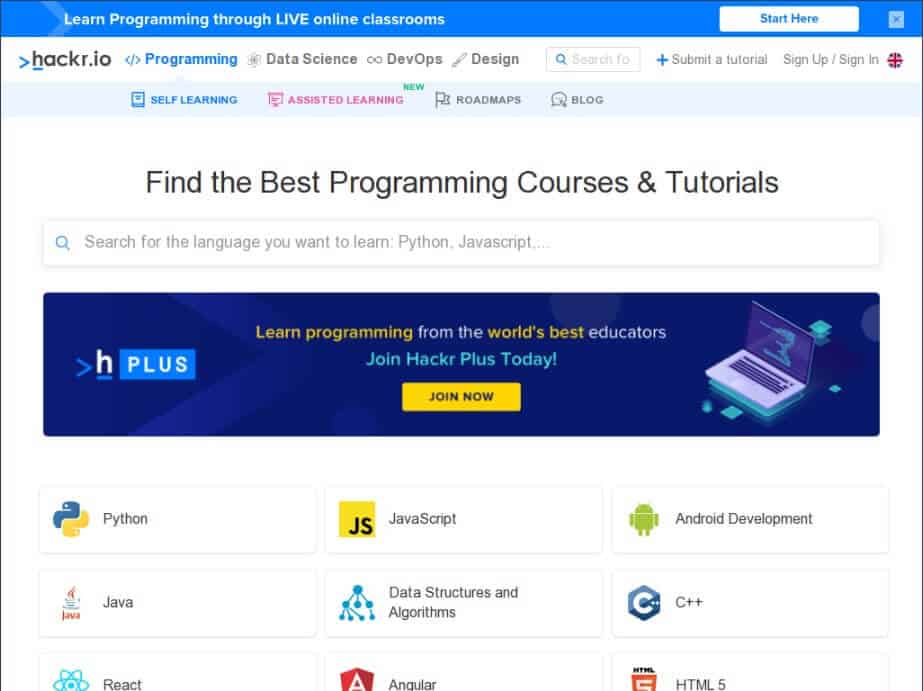Click the Blog chat bubble icon
Image resolution: width=923 pixels, height=691 pixels.
tap(559, 99)
